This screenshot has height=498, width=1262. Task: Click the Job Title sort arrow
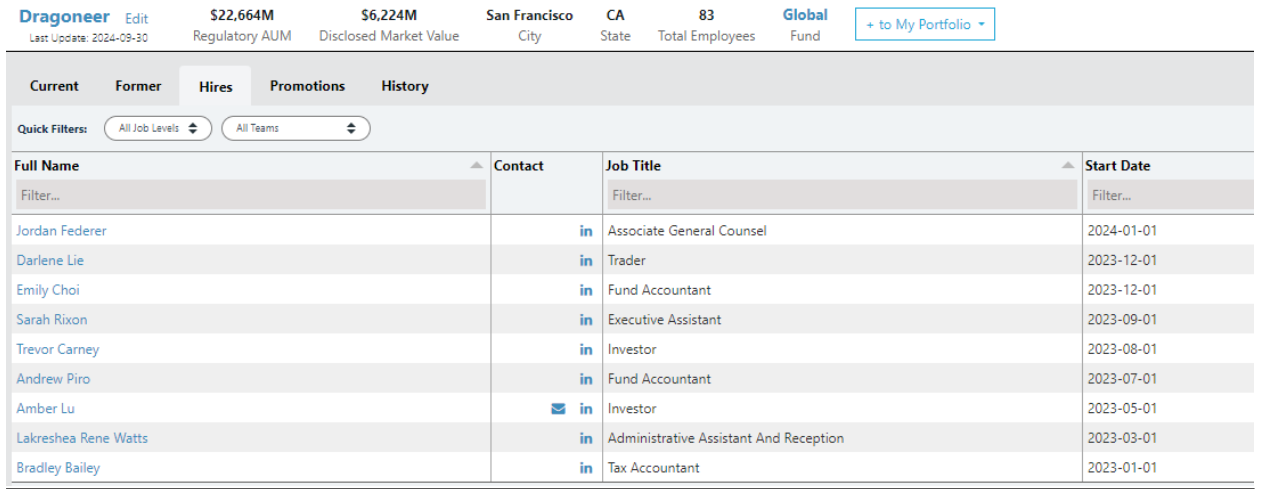click(1068, 166)
